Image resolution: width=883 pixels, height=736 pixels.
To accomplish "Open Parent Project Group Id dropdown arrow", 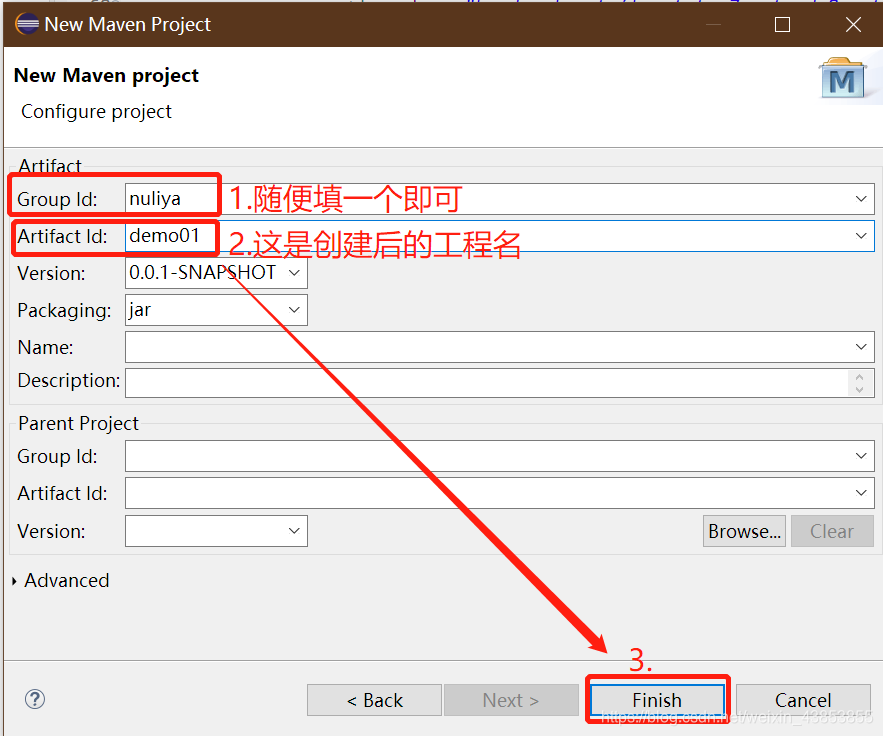I will coord(860,456).
